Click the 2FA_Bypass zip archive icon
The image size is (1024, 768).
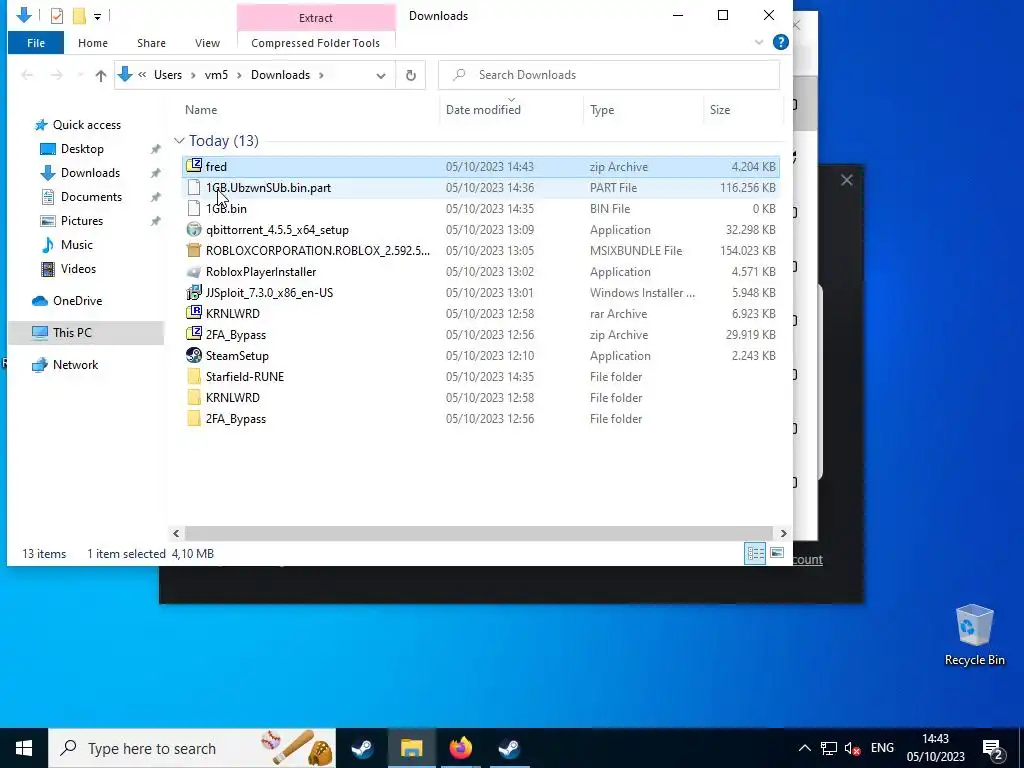(x=194, y=334)
